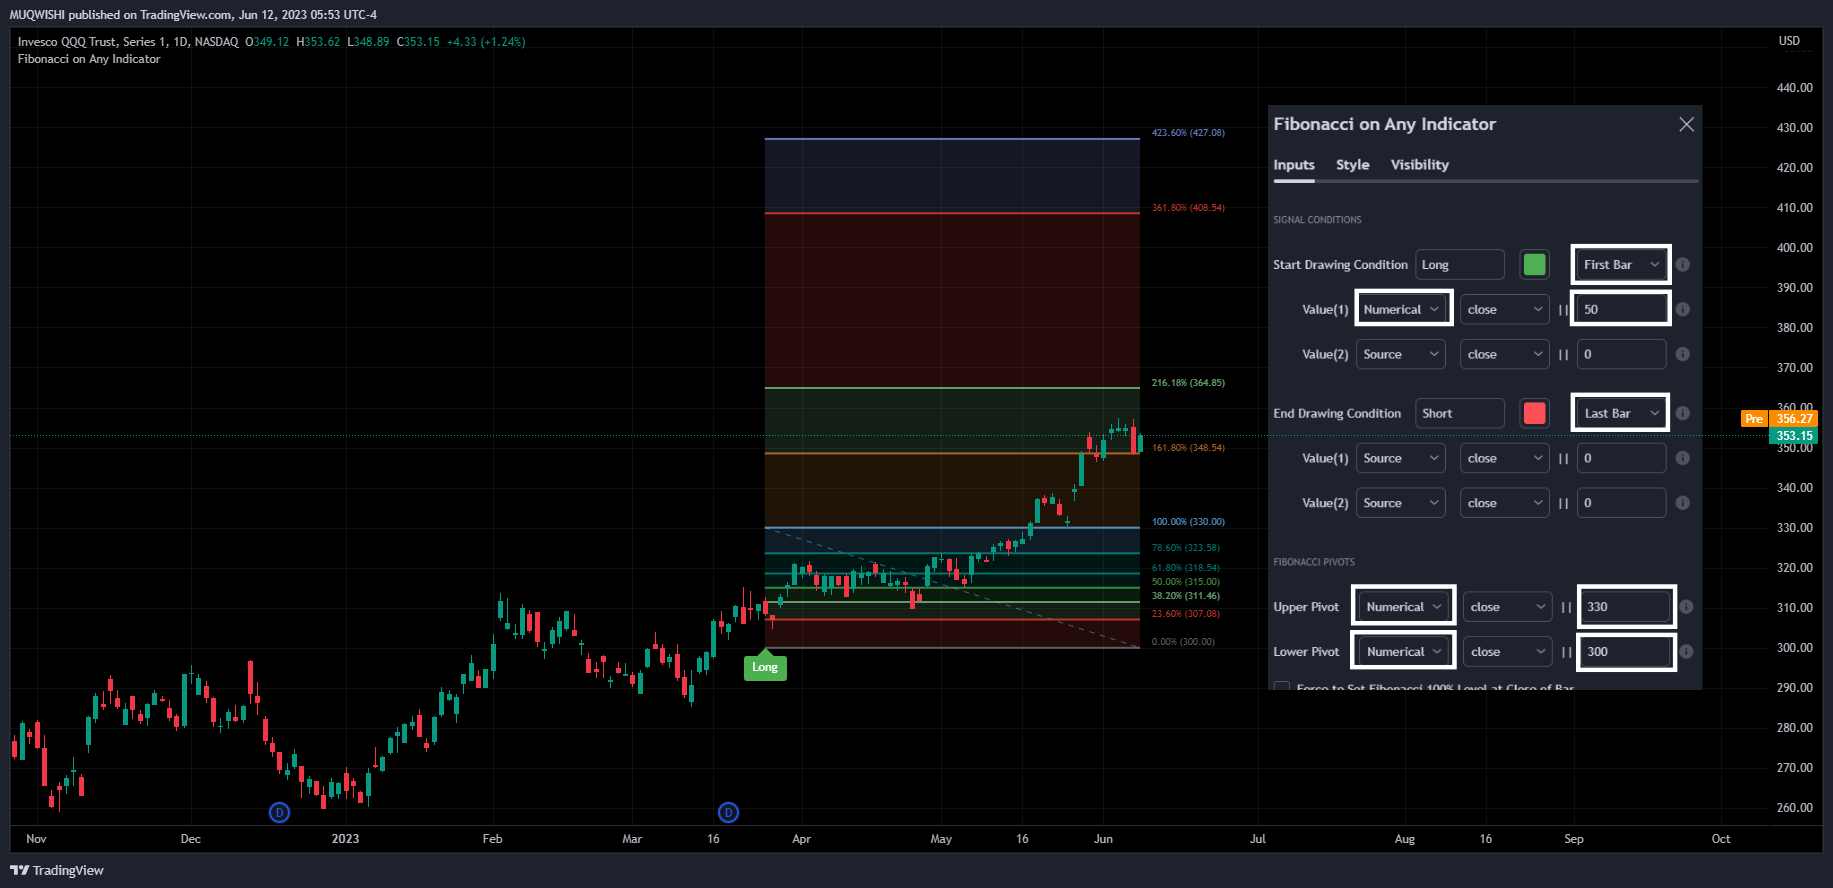Open the Visibility tab
The height and width of the screenshot is (888, 1833).
[x=1419, y=165]
